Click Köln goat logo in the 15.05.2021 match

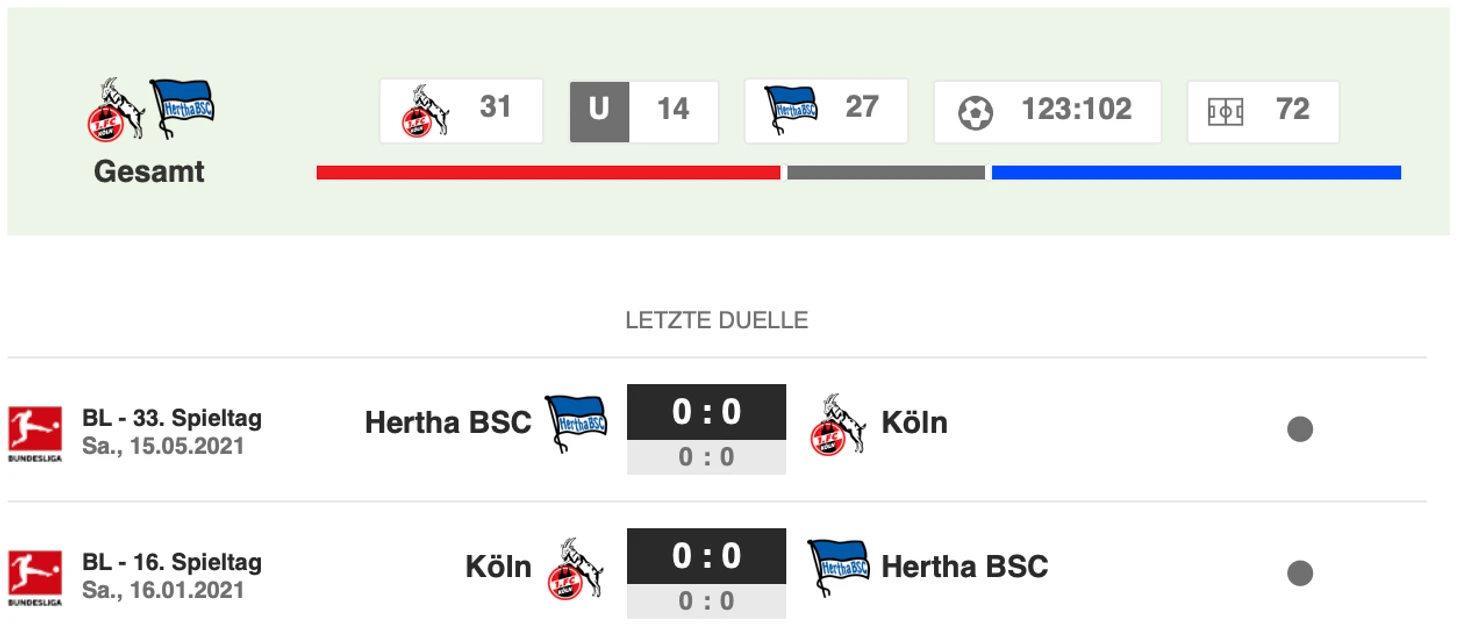(838, 424)
